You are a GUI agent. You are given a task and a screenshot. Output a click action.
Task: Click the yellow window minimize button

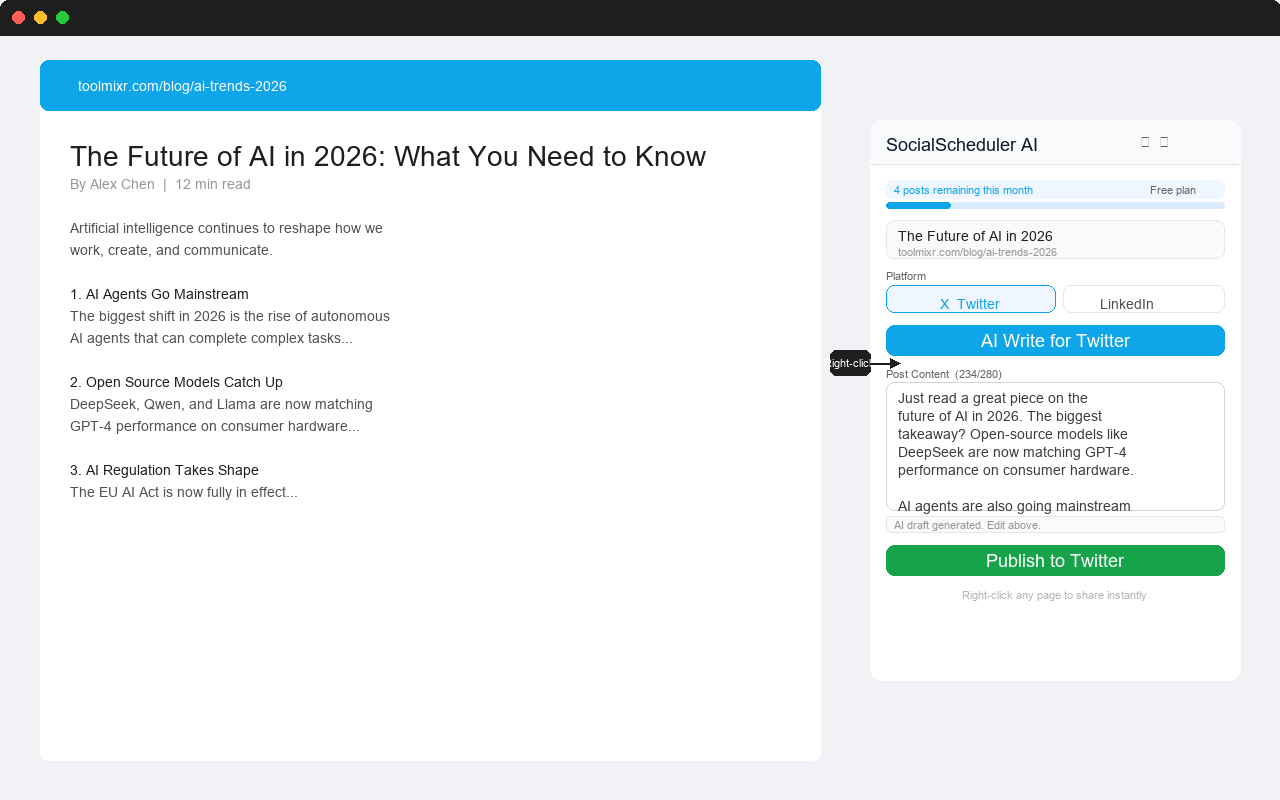pos(40,18)
